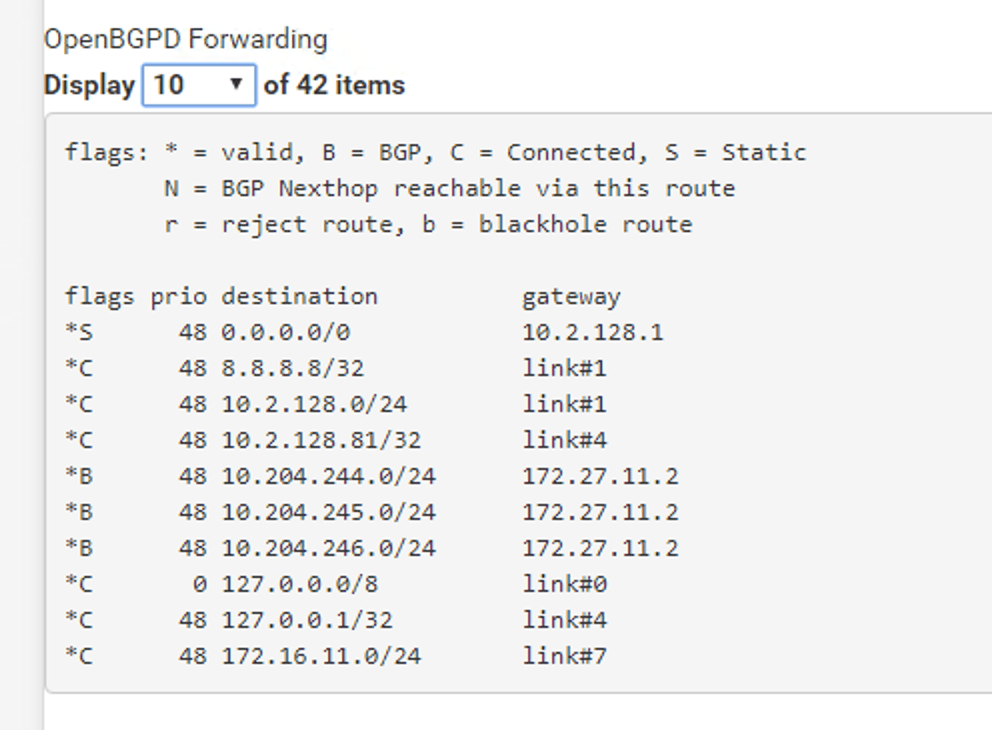Select the 10.204.245.0/24 BGP route
Image resolution: width=992 pixels, height=730 pixels.
pos(328,512)
